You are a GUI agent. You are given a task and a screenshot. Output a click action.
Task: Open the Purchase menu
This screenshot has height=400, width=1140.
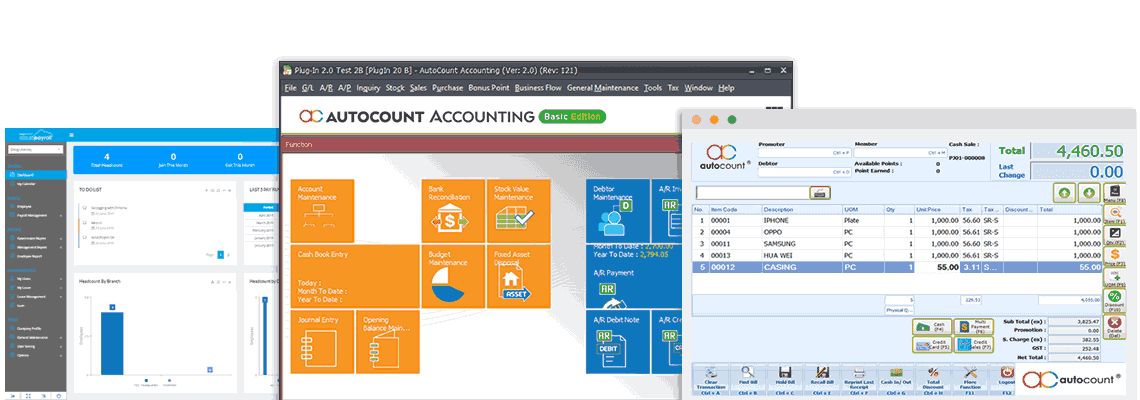coord(447,88)
